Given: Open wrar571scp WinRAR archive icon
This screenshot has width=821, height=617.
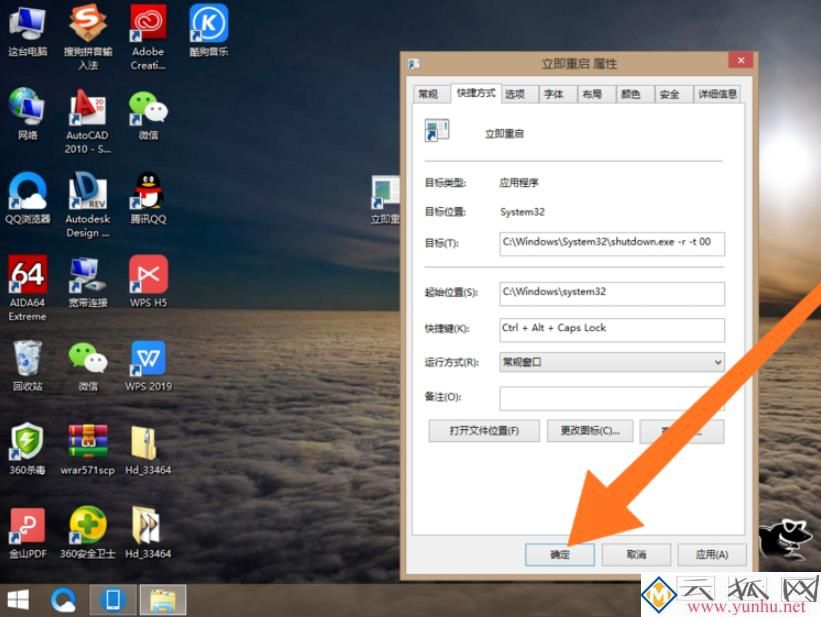Looking at the screenshot, I should click(87, 441).
